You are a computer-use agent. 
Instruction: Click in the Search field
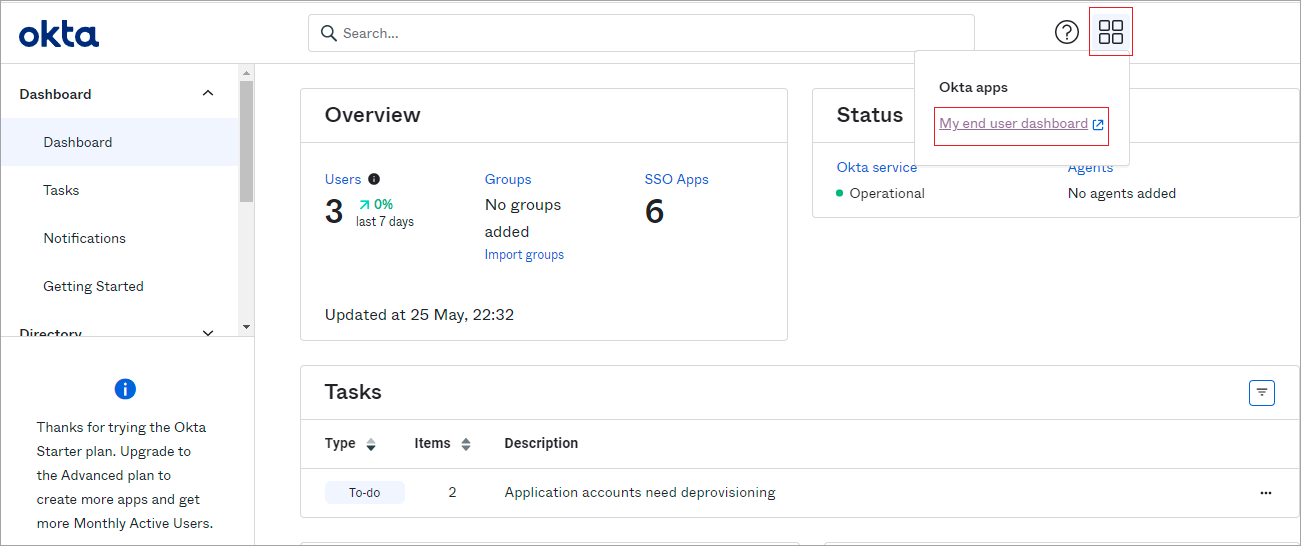(641, 33)
